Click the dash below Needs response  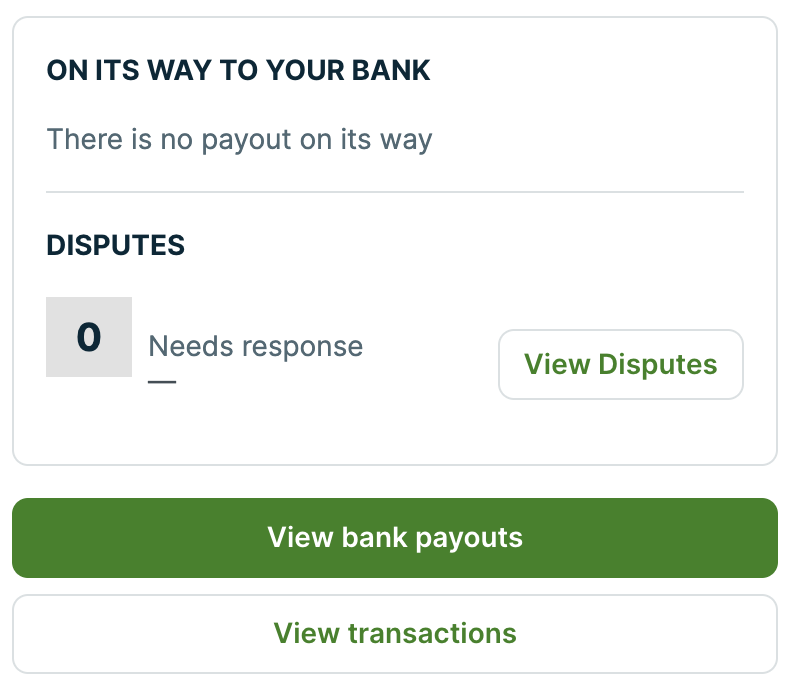[x=161, y=381]
